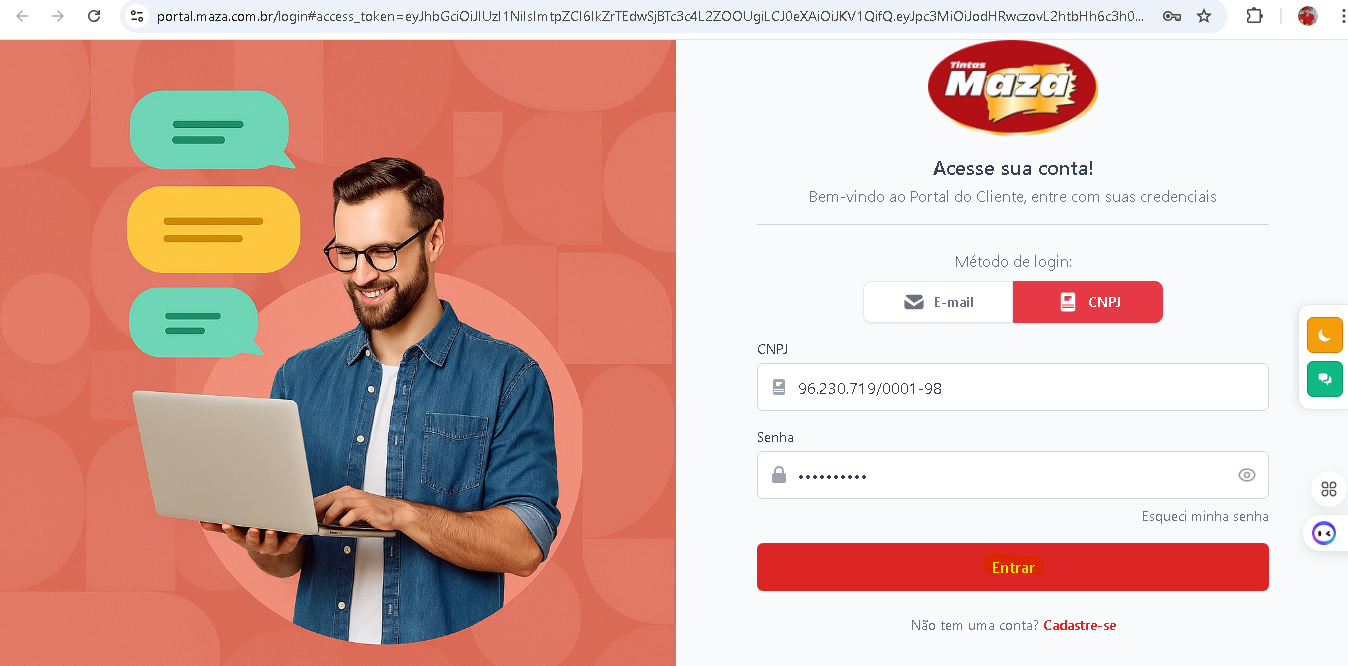Select E-mail as the login method
Screen dimensions: 1348x666
click(x=938, y=302)
